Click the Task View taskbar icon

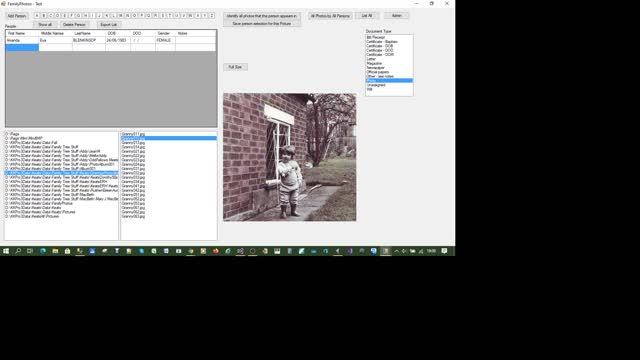(x=30, y=251)
